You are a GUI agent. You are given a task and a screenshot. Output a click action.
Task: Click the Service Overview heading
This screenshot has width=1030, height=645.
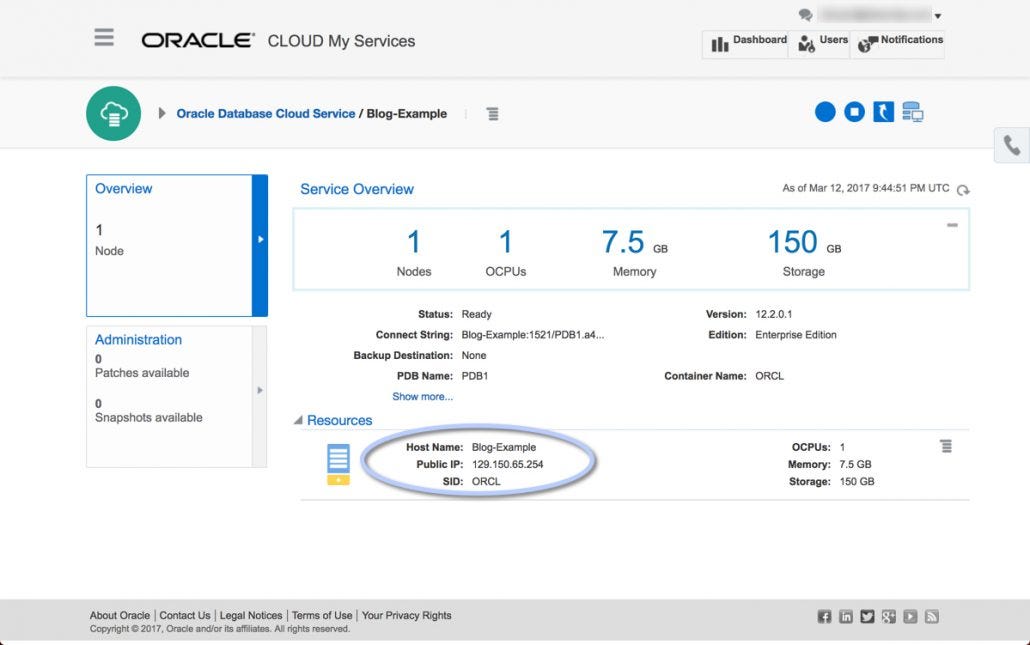tap(357, 189)
